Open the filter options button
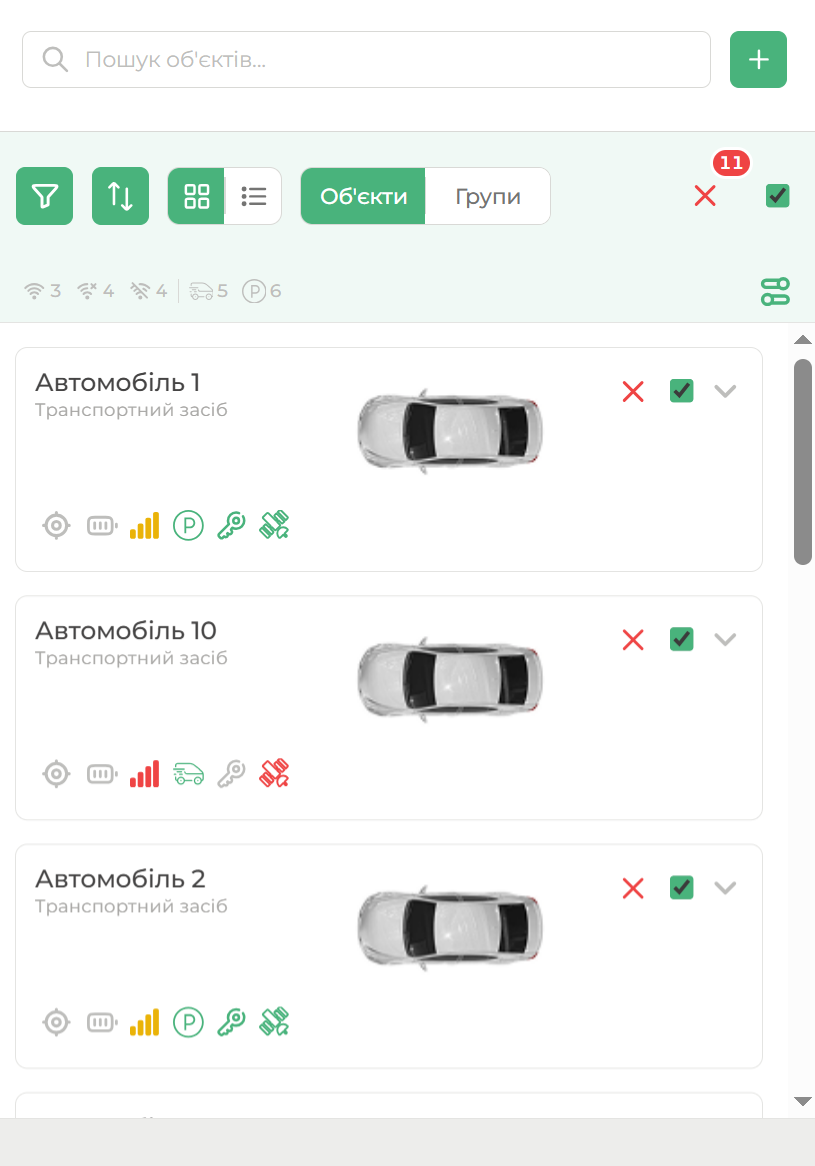Image resolution: width=815 pixels, height=1166 pixels. point(44,196)
